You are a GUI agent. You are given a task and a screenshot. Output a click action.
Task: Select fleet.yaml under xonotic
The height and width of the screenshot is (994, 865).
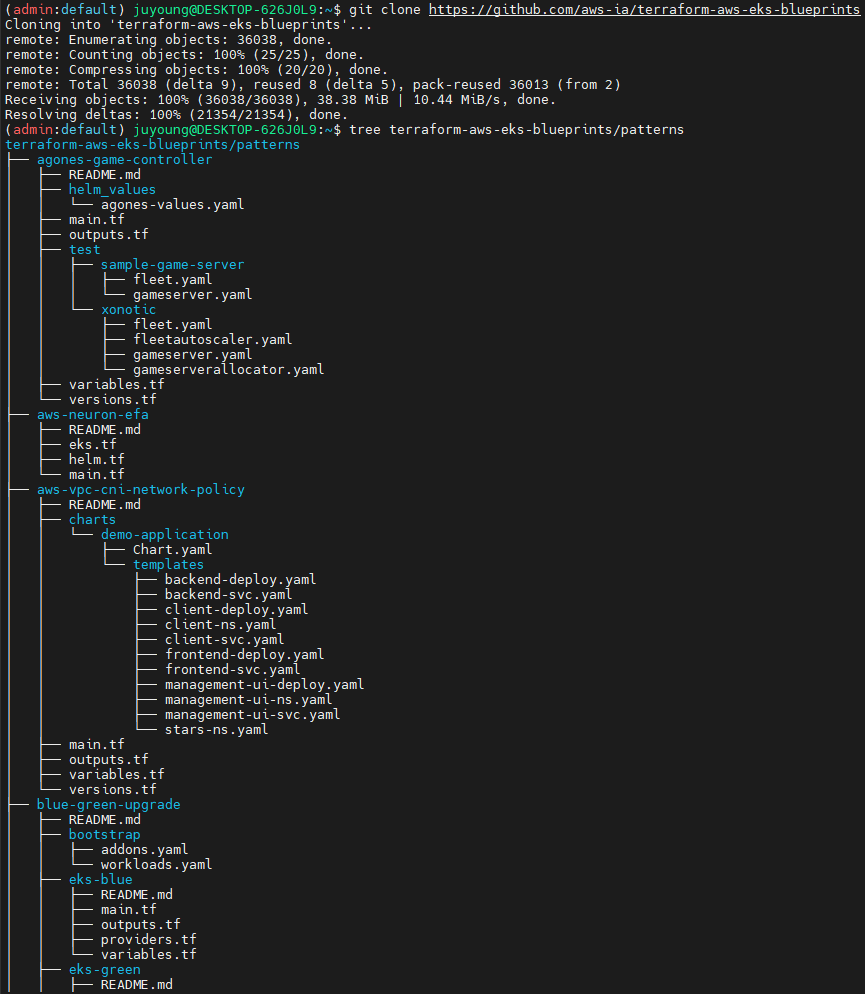click(172, 325)
